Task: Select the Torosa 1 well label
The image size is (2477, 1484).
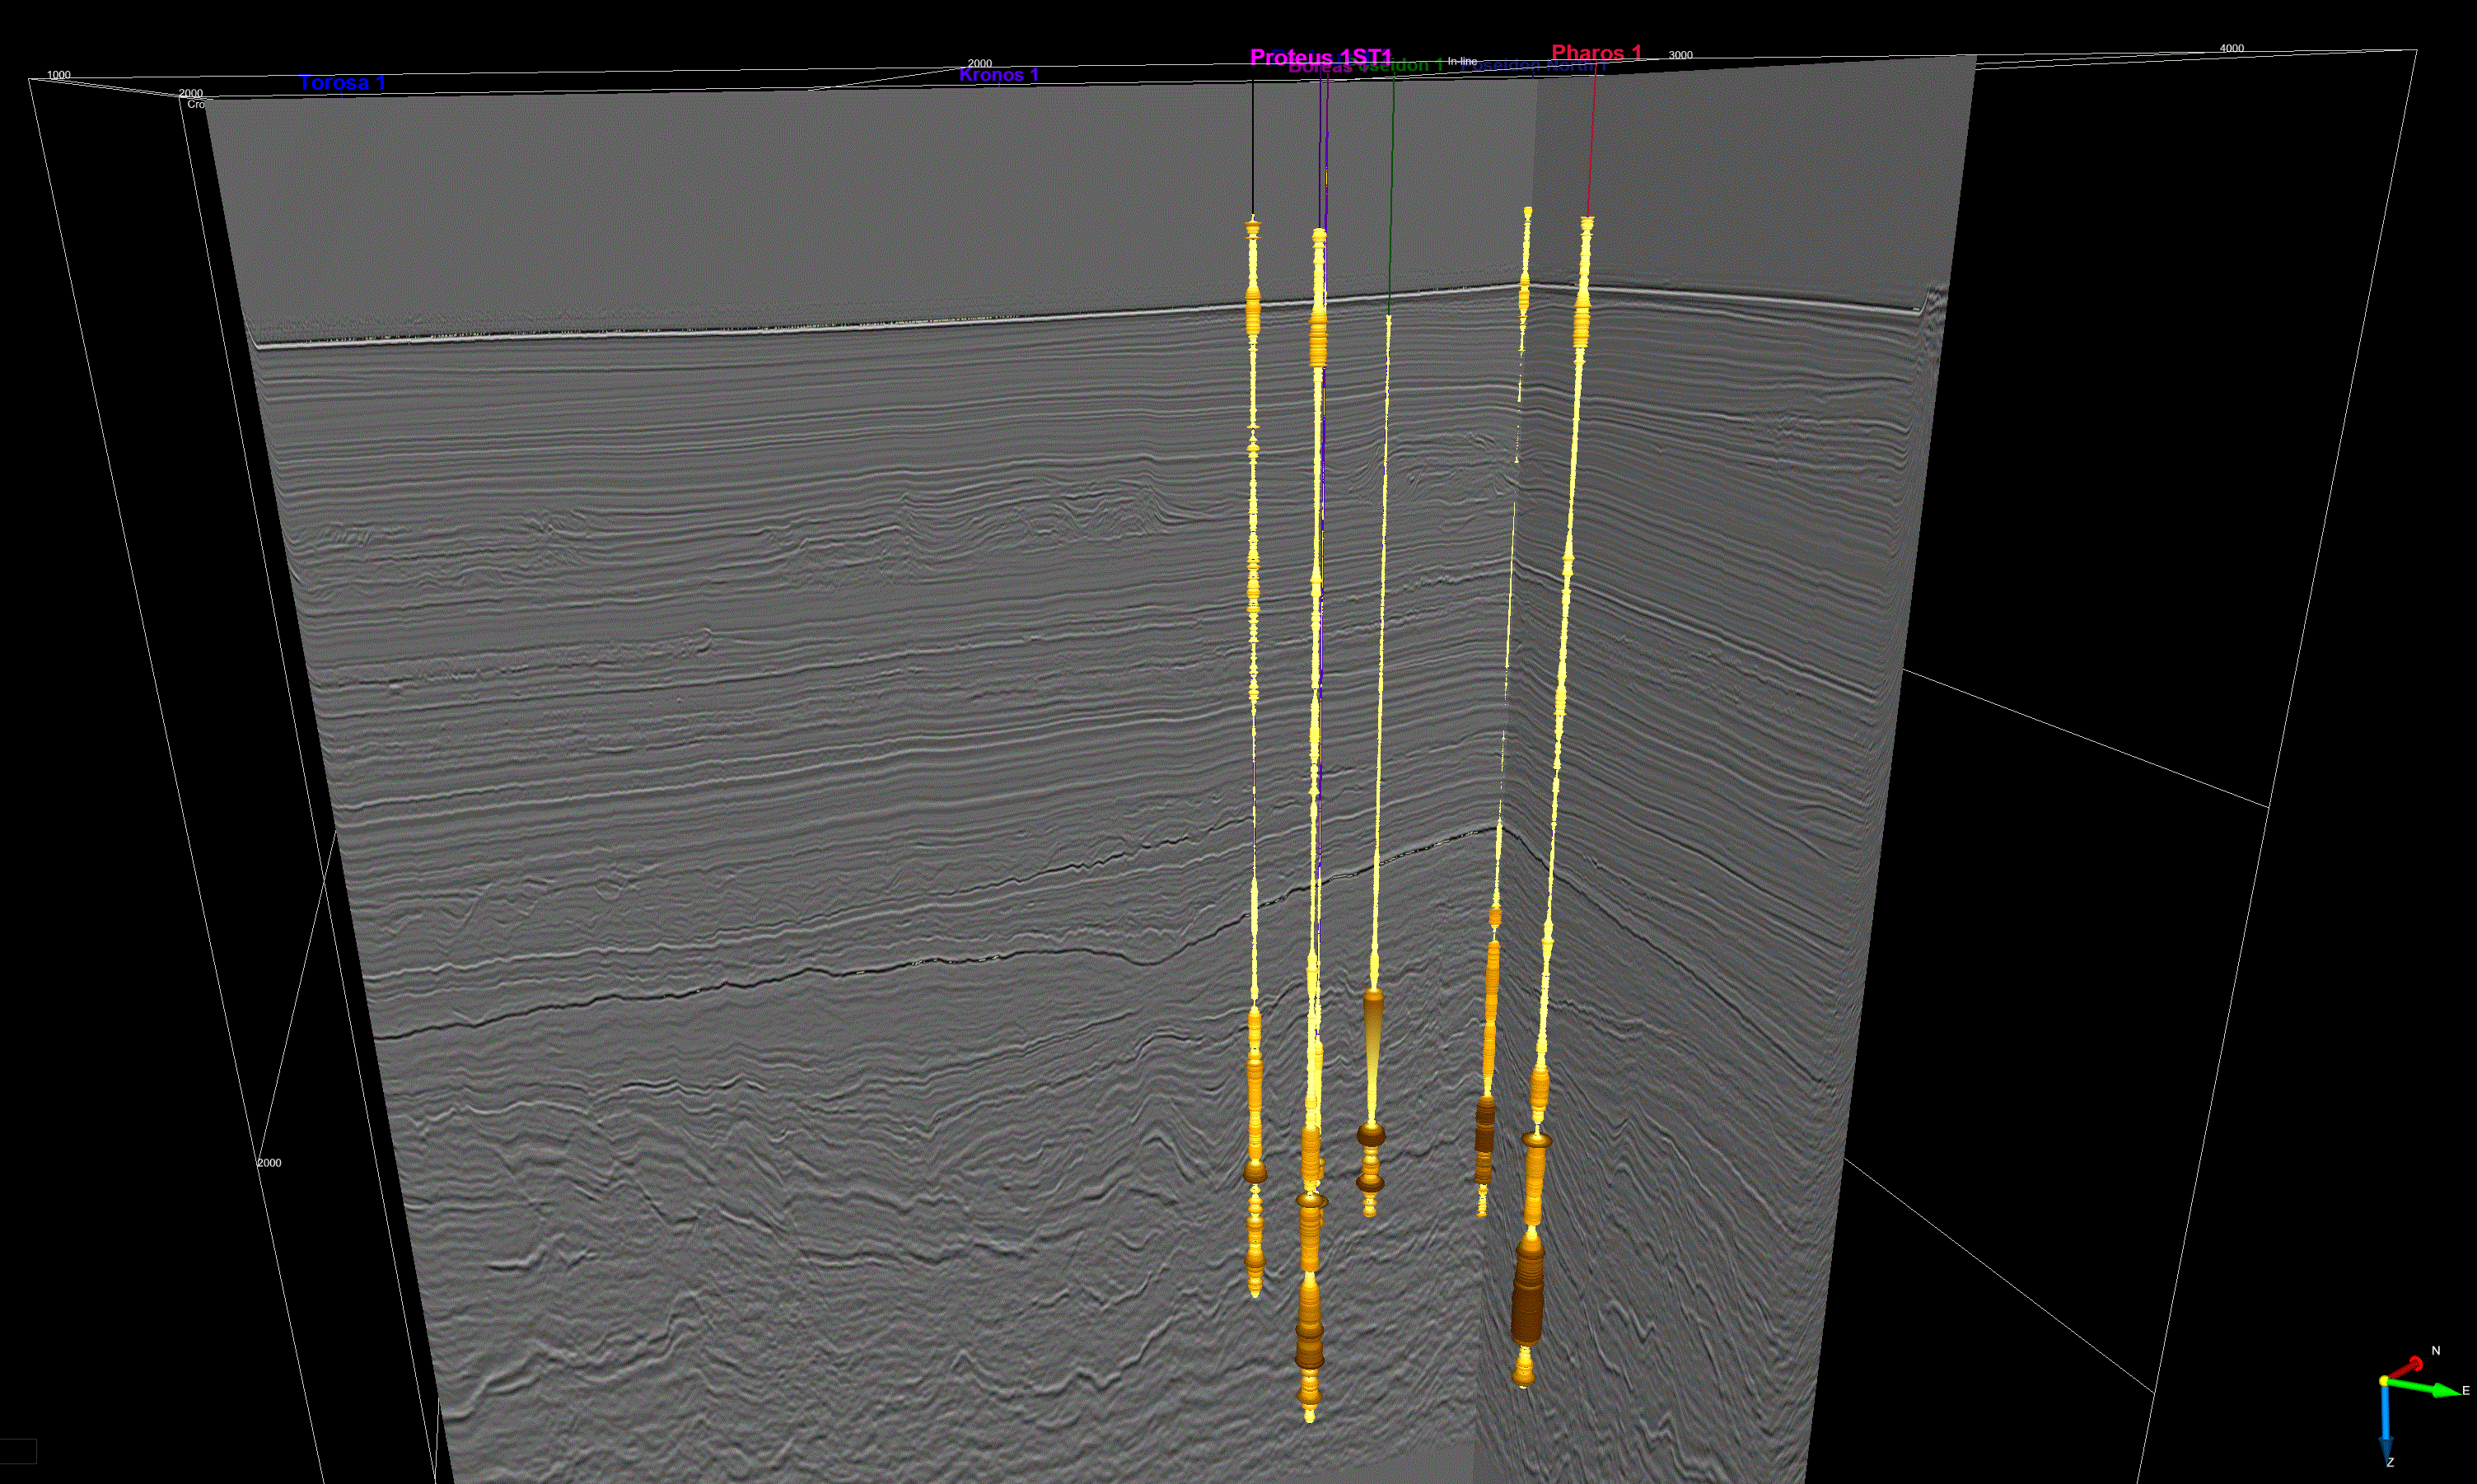Action: [x=341, y=83]
